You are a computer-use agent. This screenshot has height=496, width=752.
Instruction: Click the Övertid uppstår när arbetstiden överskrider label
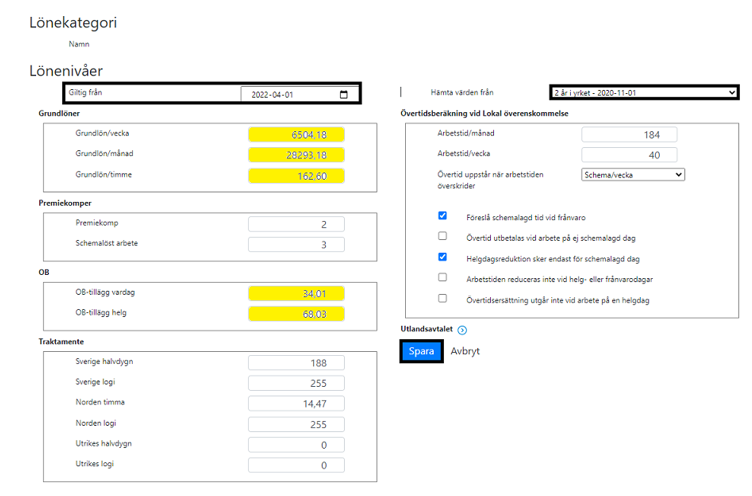click(x=490, y=180)
